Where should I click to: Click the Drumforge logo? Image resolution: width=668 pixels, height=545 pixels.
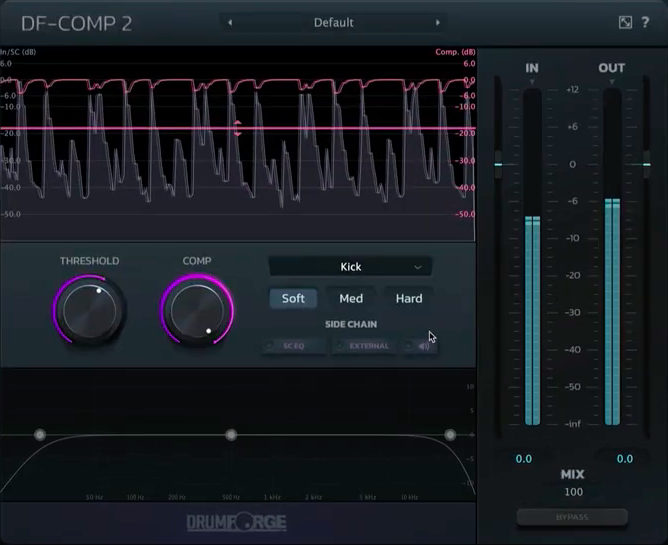[236, 522]
